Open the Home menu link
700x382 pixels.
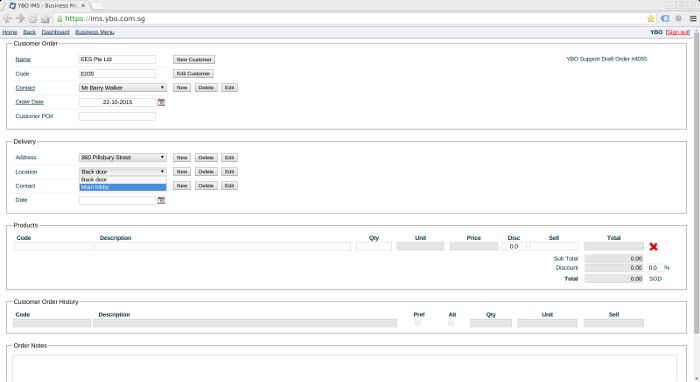tap(10, 32)
